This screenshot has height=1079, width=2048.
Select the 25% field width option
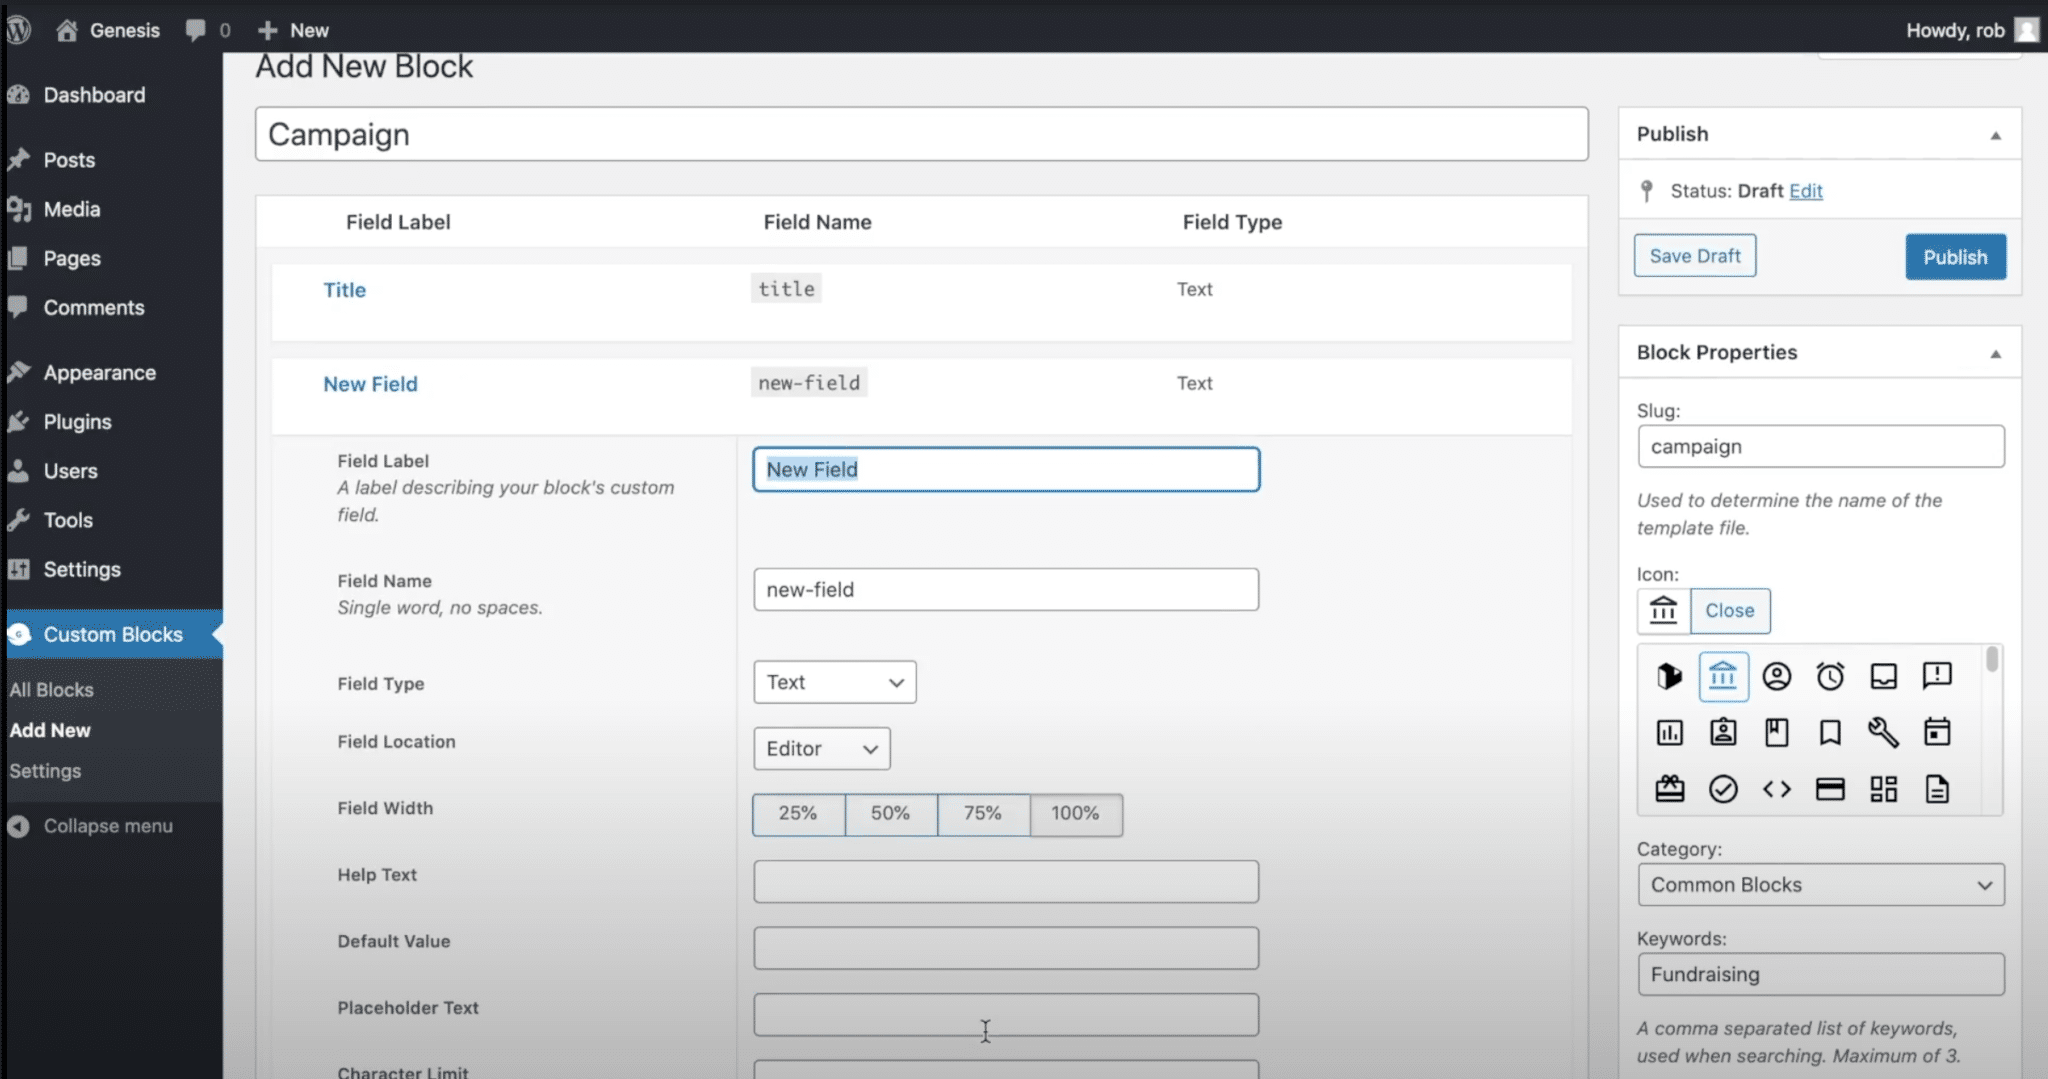[797, 814]
